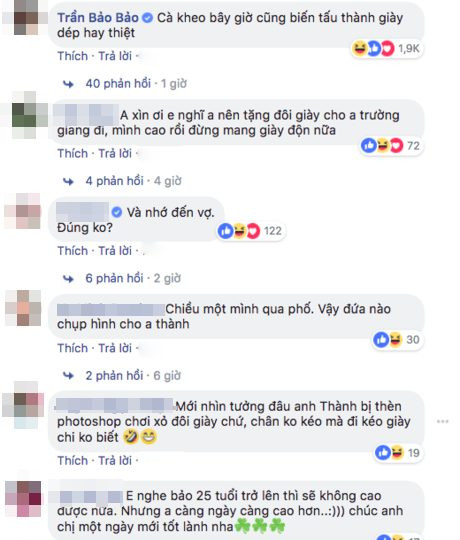The width and height of the screenshot is (460, 540).
Task: Open avatar of Trần Bảo Bảo commenter
Action: coord(26,18)
